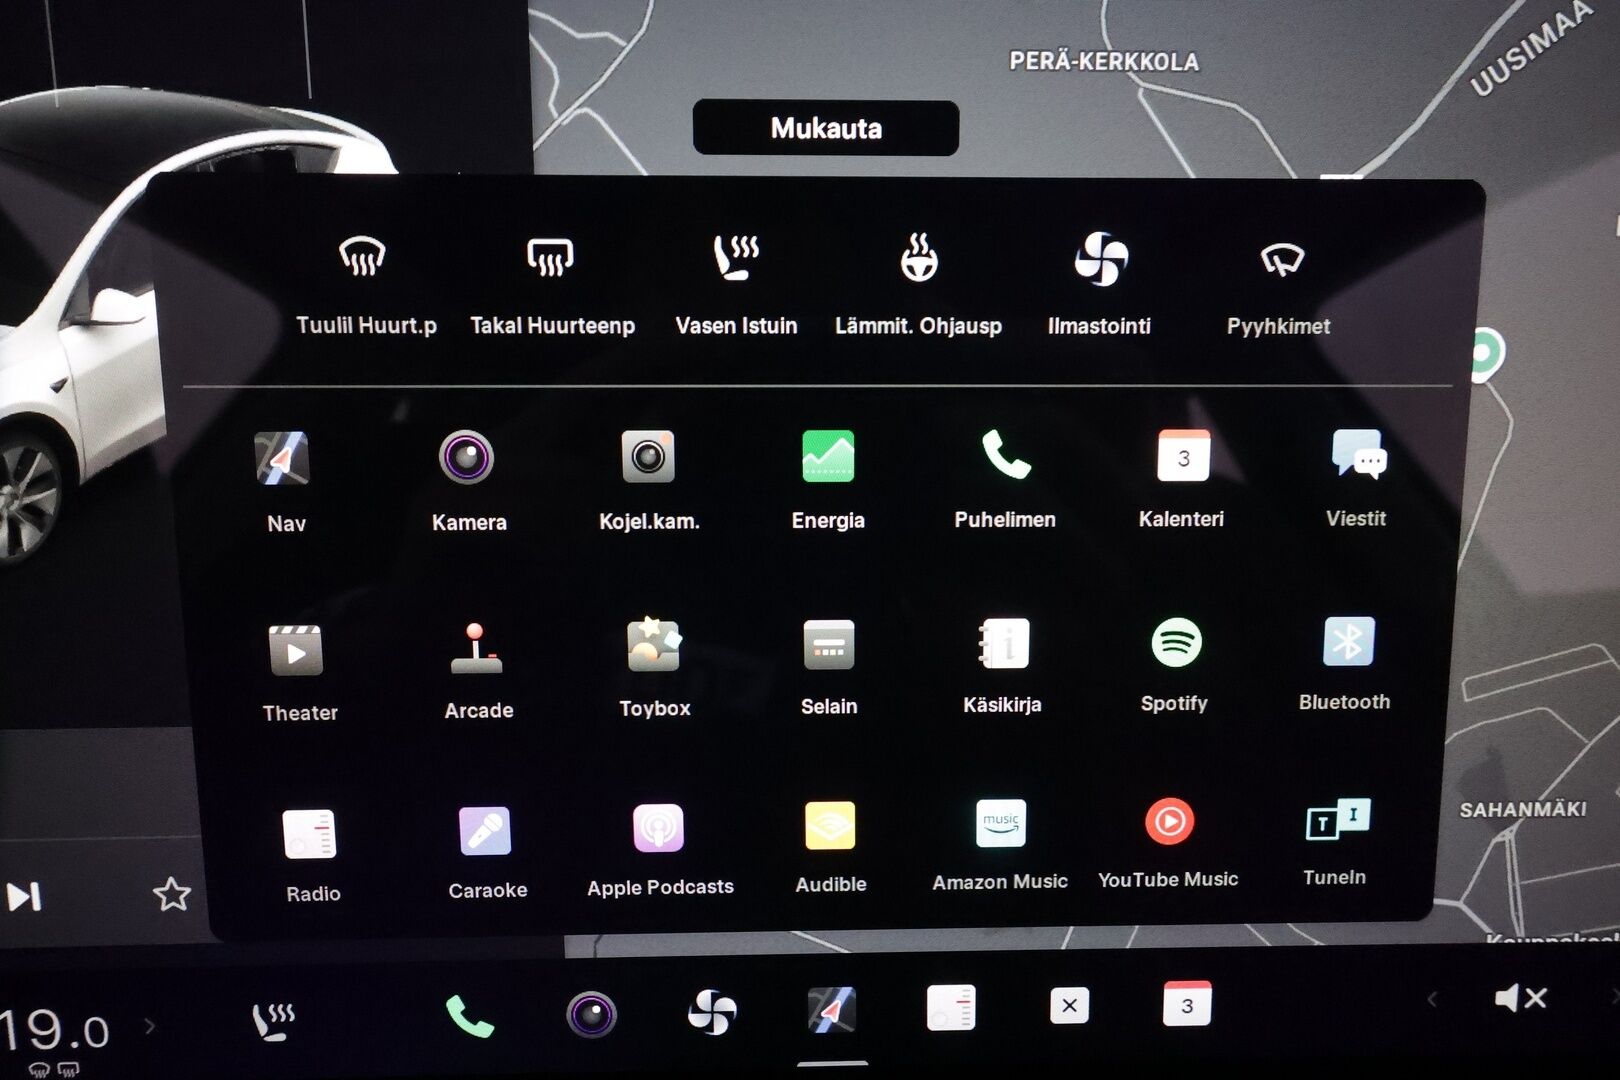The height and width of the screenshot is (1080, 1620).
Task: Launch the Kamera app
Action: click(x=466, y=457)
